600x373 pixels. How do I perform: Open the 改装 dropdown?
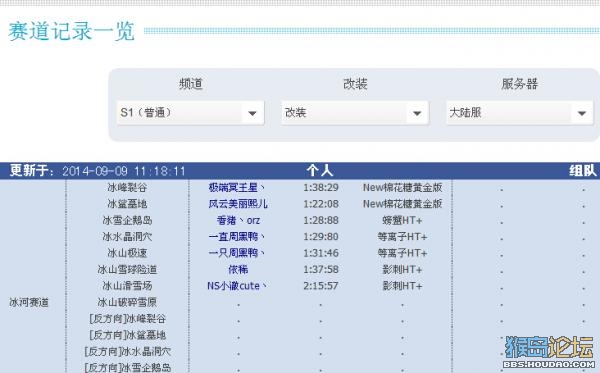(x=355, y=113)
